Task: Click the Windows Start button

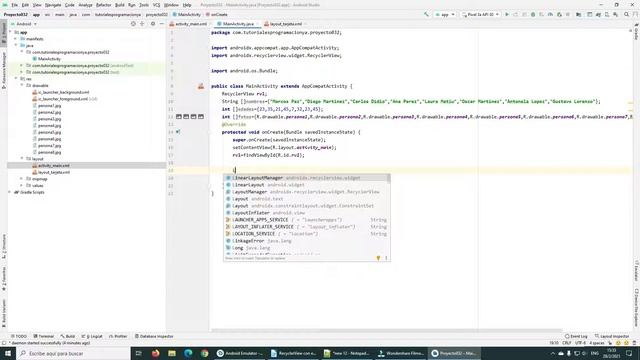Action: pyautogui.click(x=8, y=353)
